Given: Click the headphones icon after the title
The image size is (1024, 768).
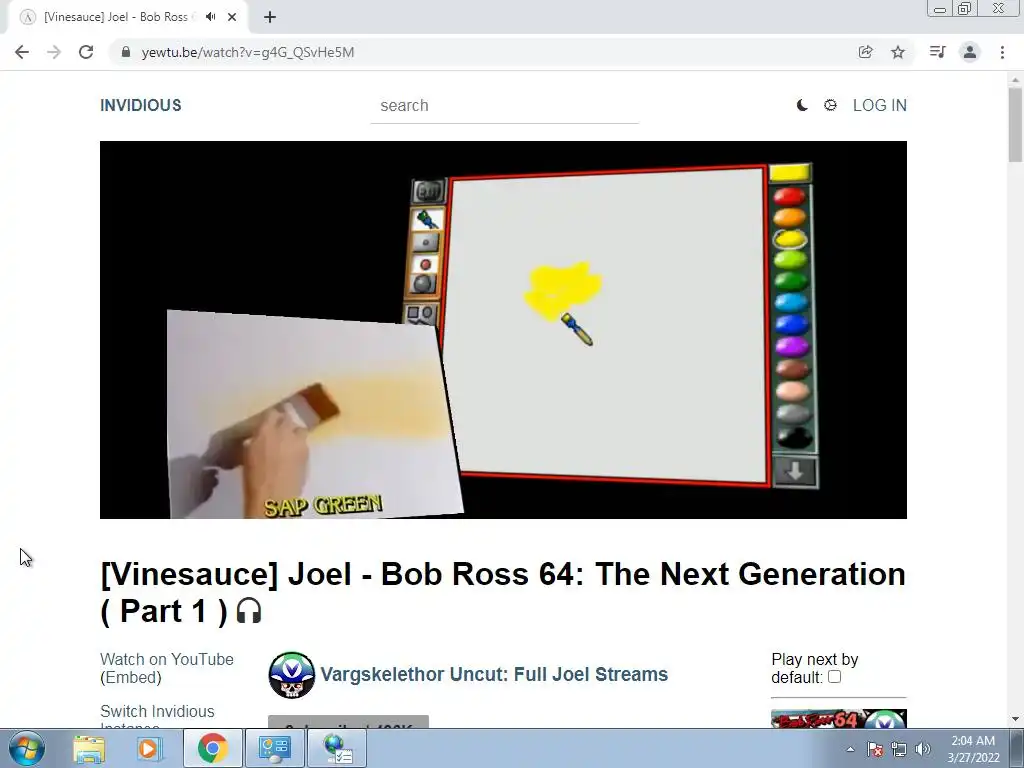Looking at the screenshot, I should 249,612.
